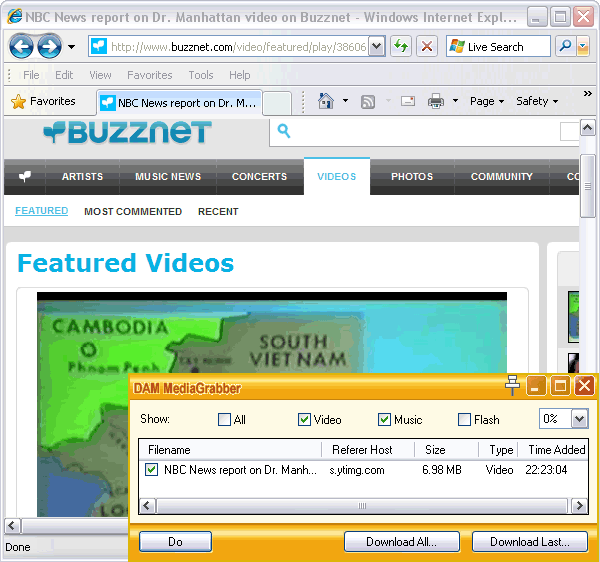Click the browser Forward arrow button
This screenshot has height=562, width=600.
point(49,47)
